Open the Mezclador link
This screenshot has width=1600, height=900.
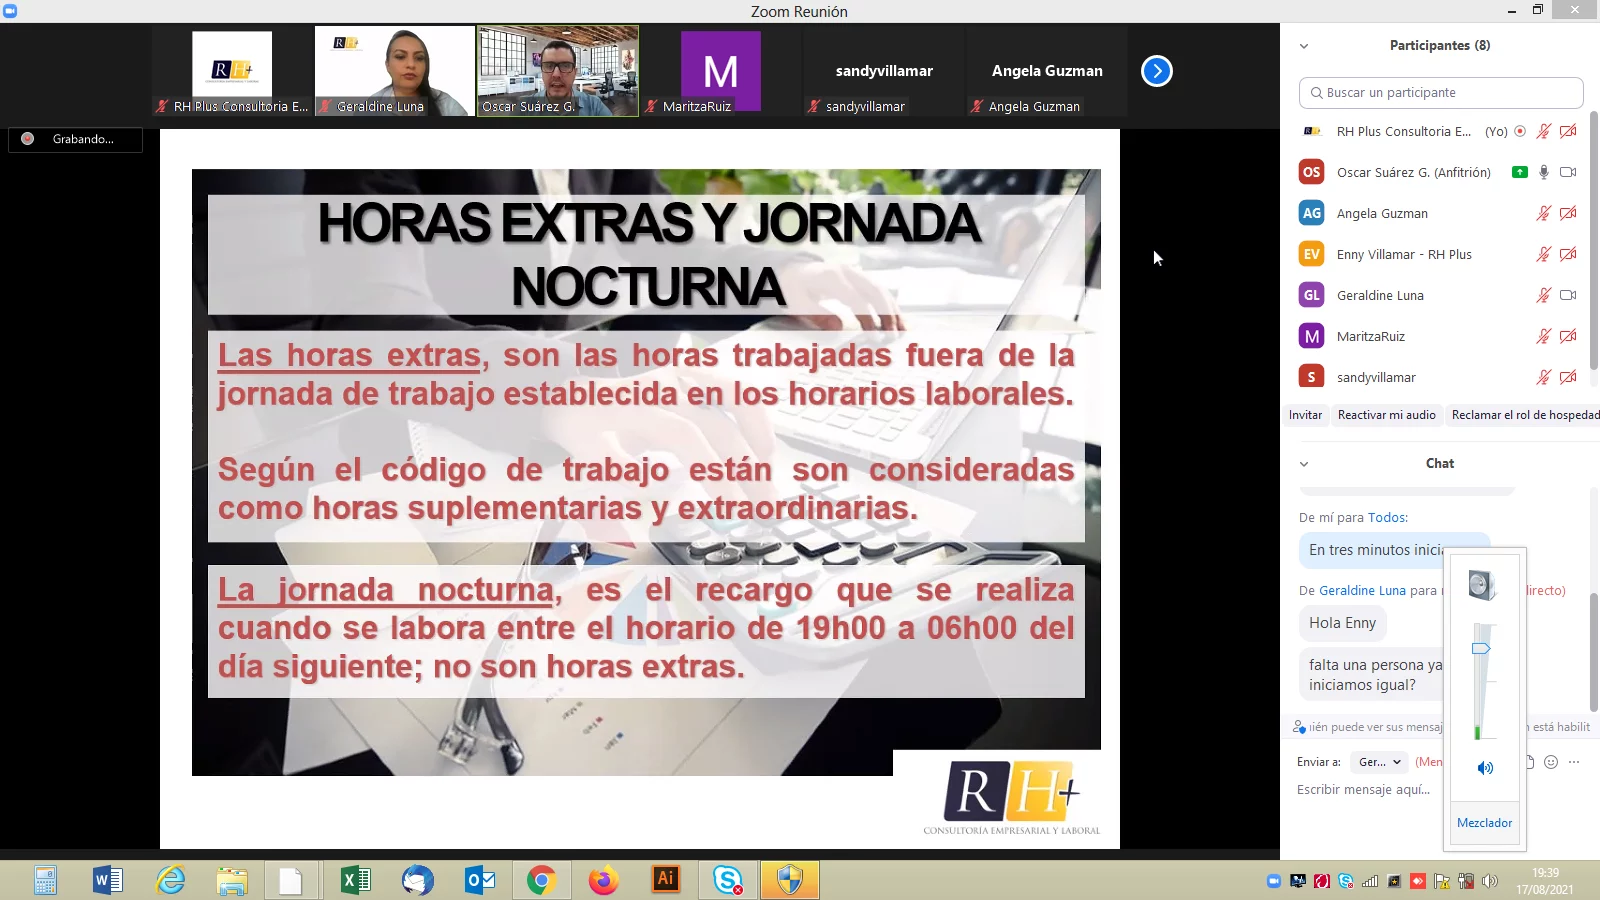pyautogui.click(x=1484, y=823)
